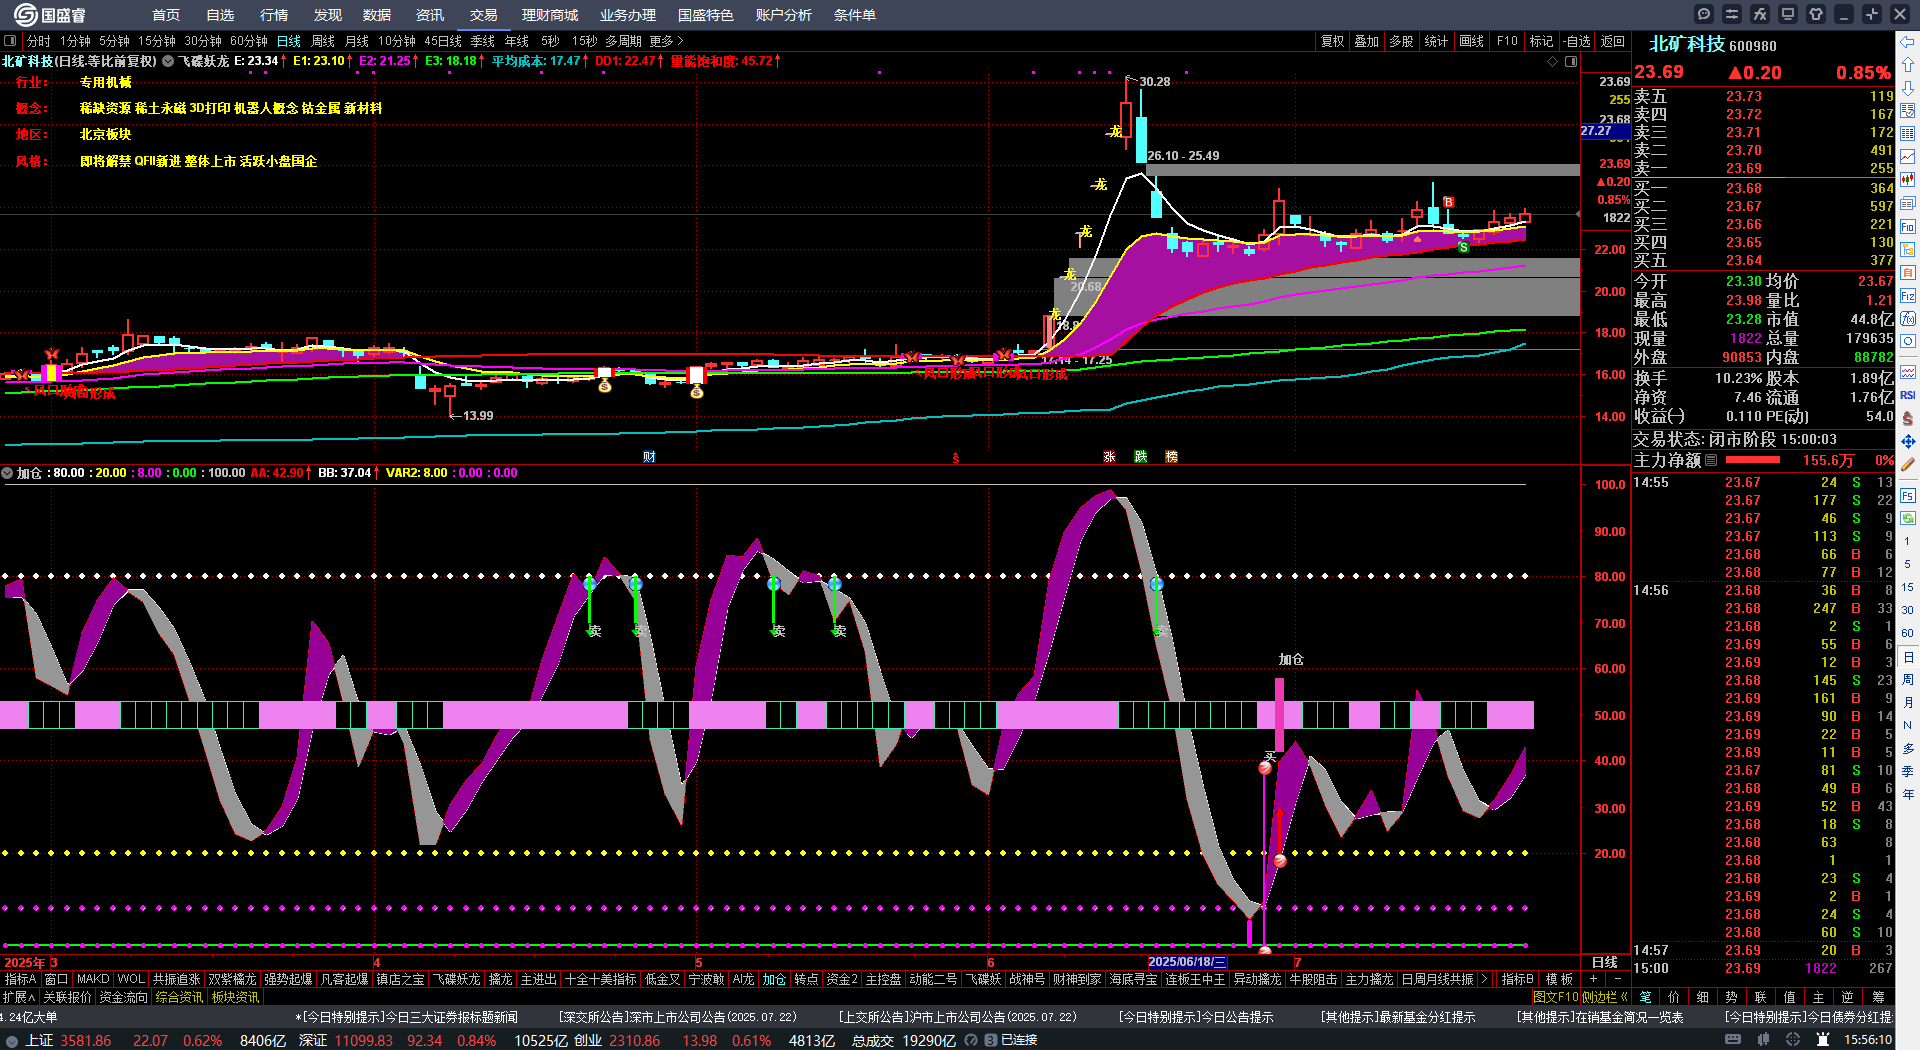Toggle the 日 period button in right sidebar

click(1908, 657)
